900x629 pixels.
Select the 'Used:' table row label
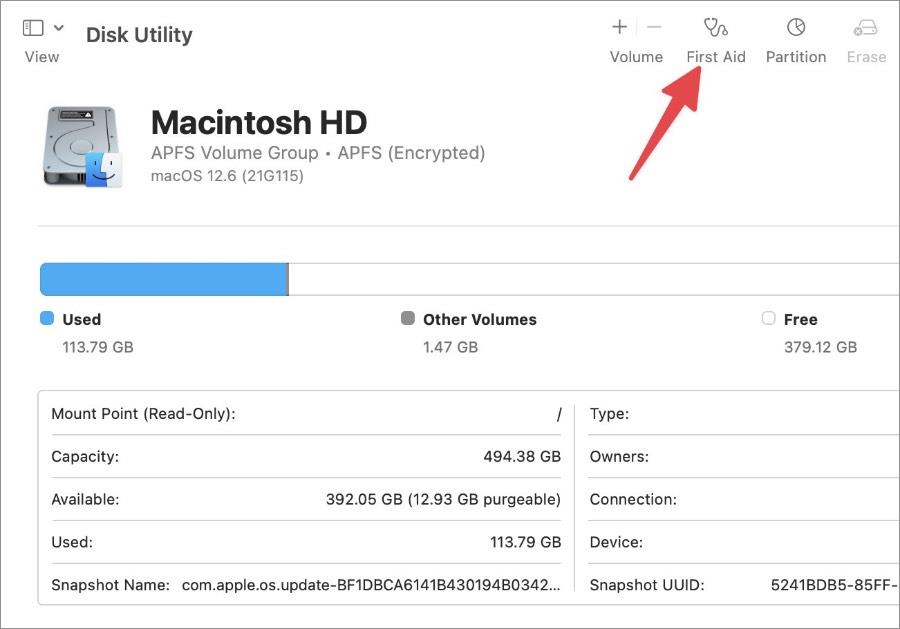coord(72,542)
